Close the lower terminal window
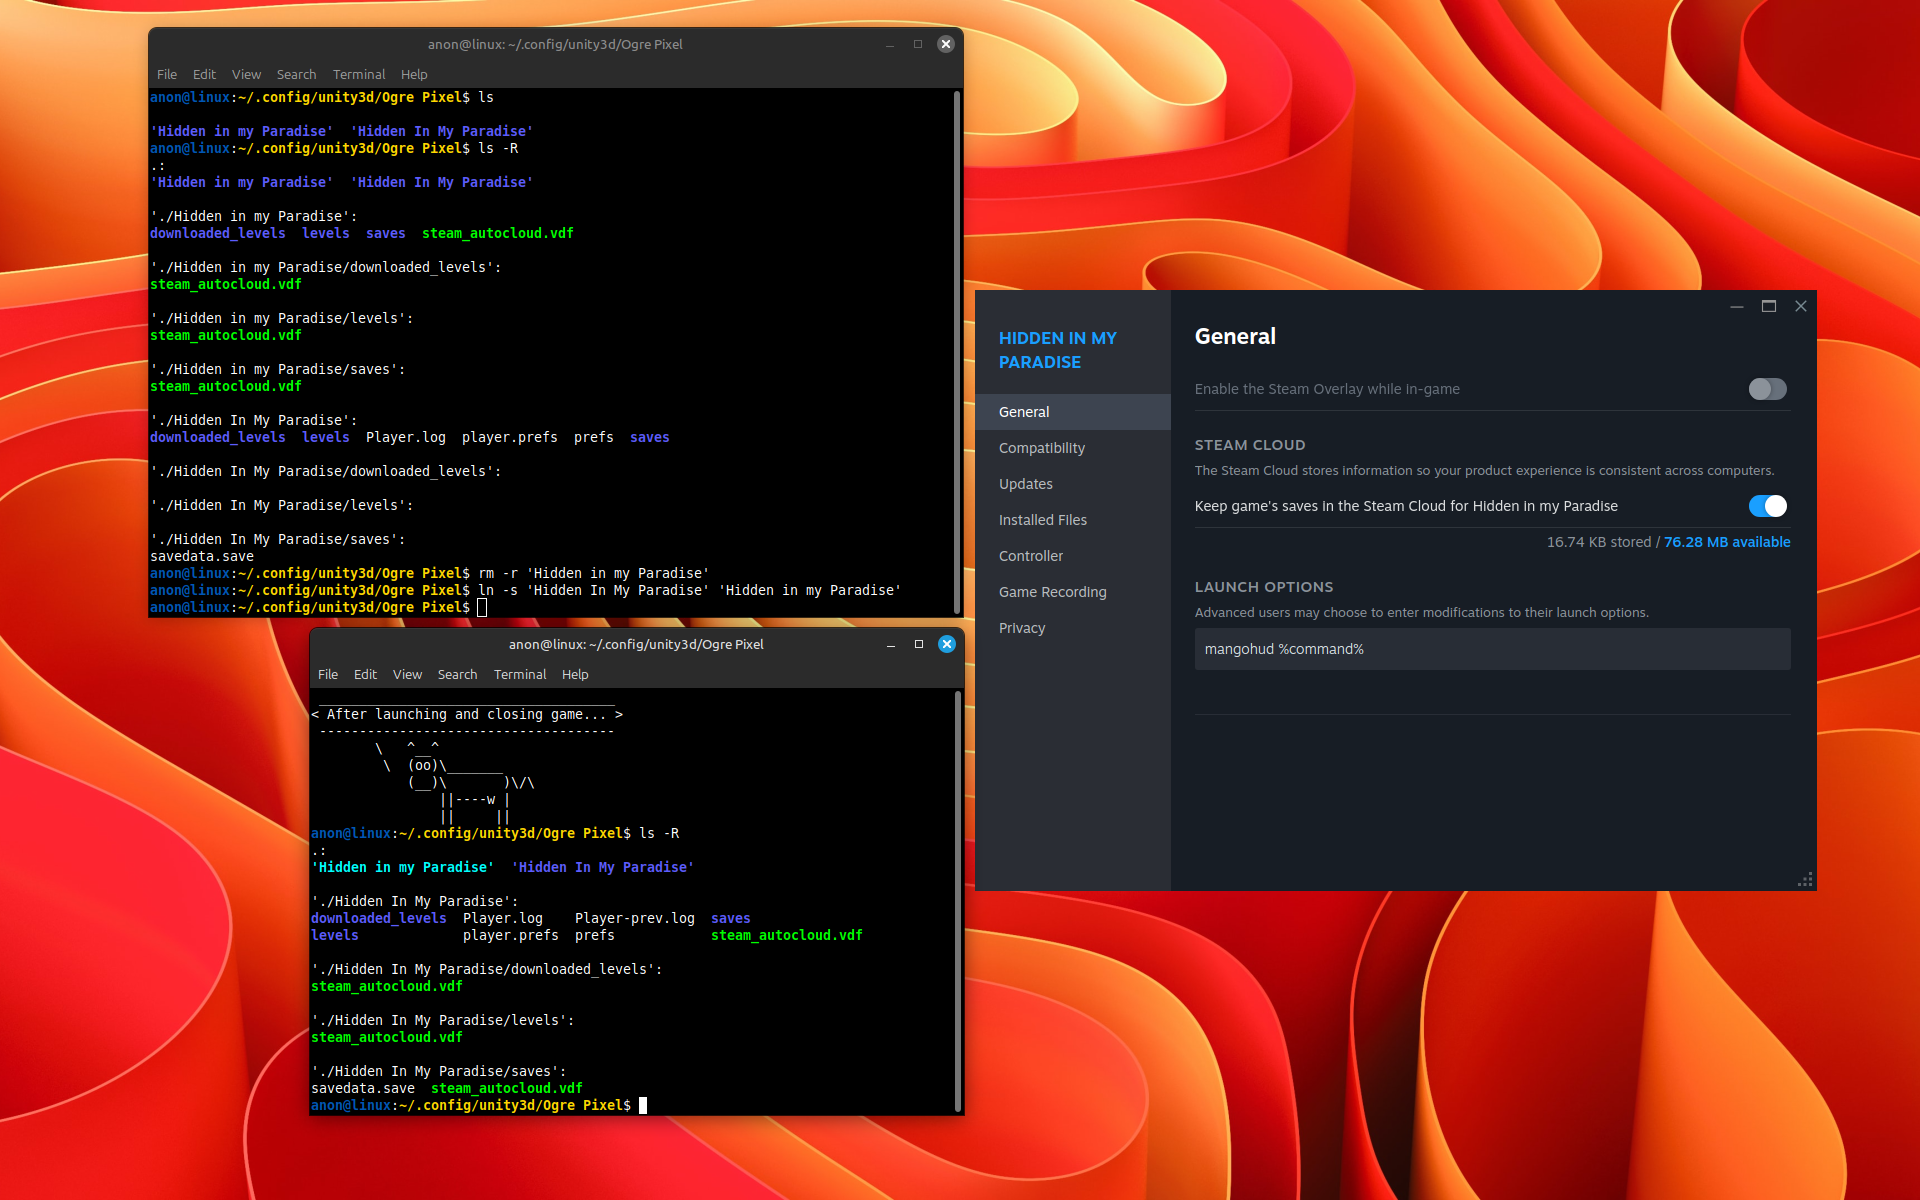This screenshot has height=1200, width=1920. 946,644
